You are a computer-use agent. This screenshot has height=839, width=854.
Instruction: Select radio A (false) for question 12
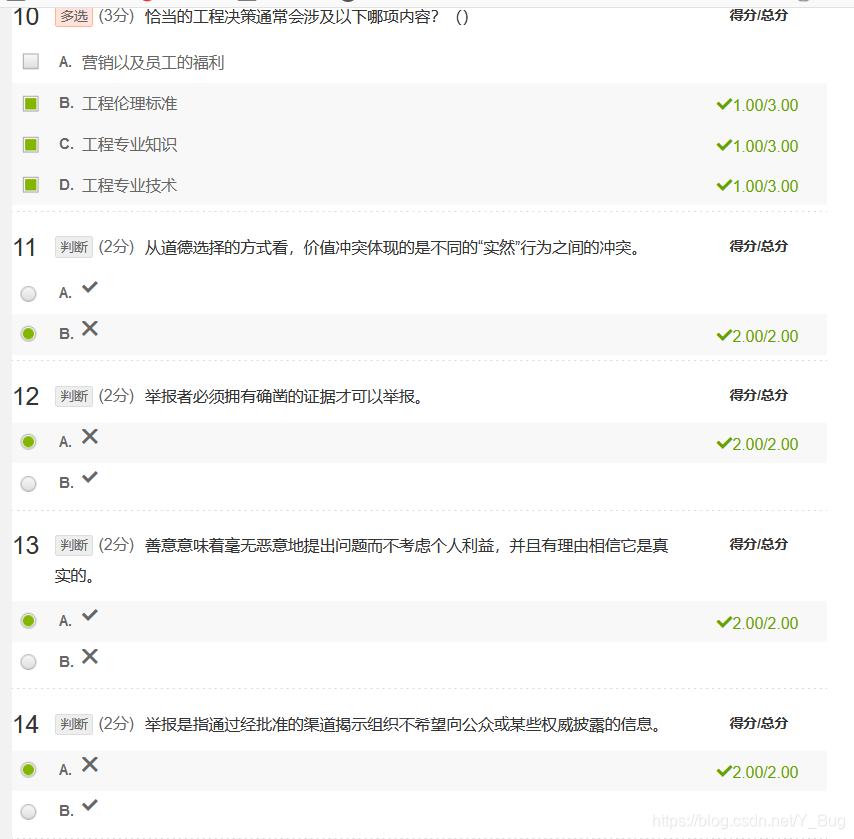[28, 441]
